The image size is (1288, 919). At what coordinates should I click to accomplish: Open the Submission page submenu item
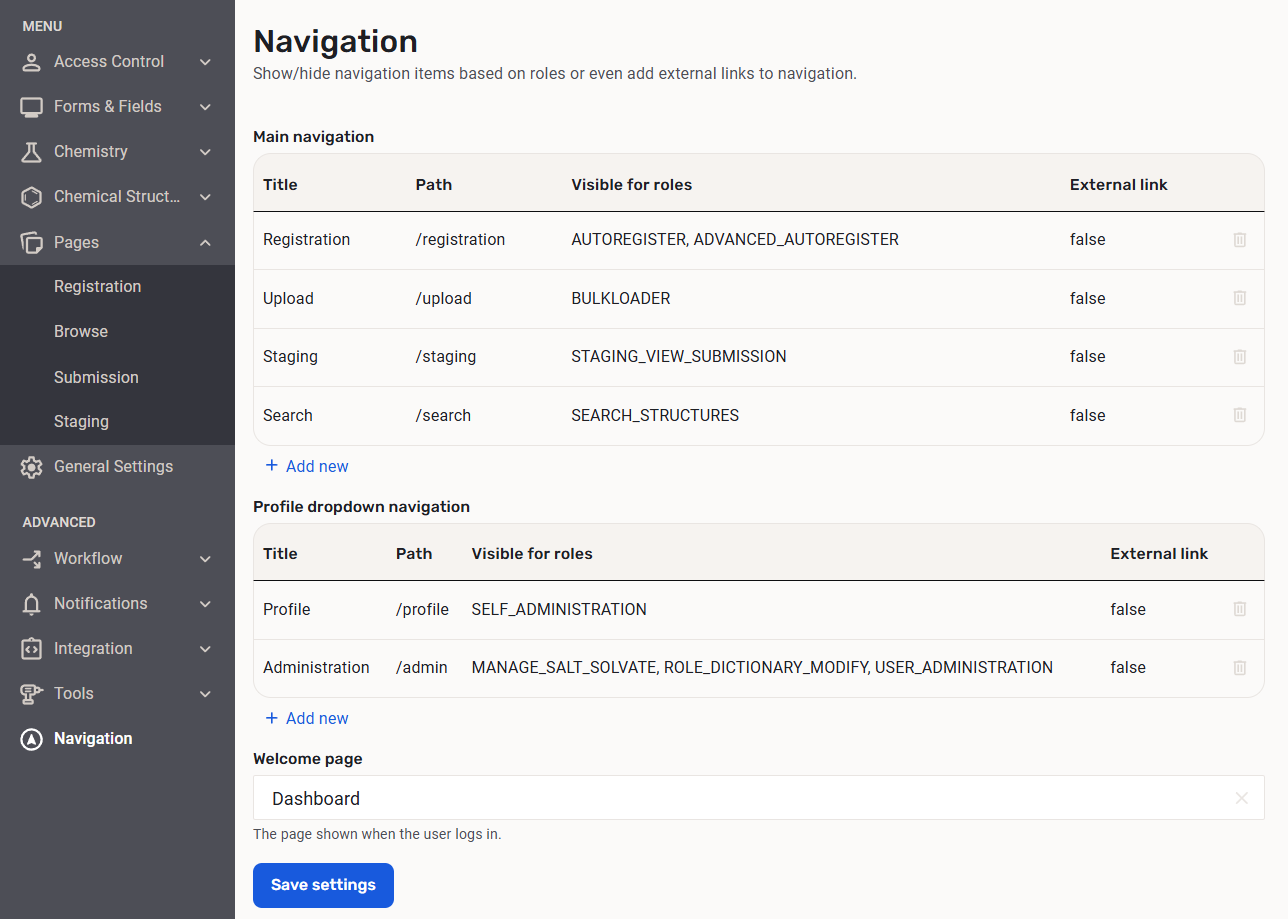pyautogui.click(x=96, y=377)
